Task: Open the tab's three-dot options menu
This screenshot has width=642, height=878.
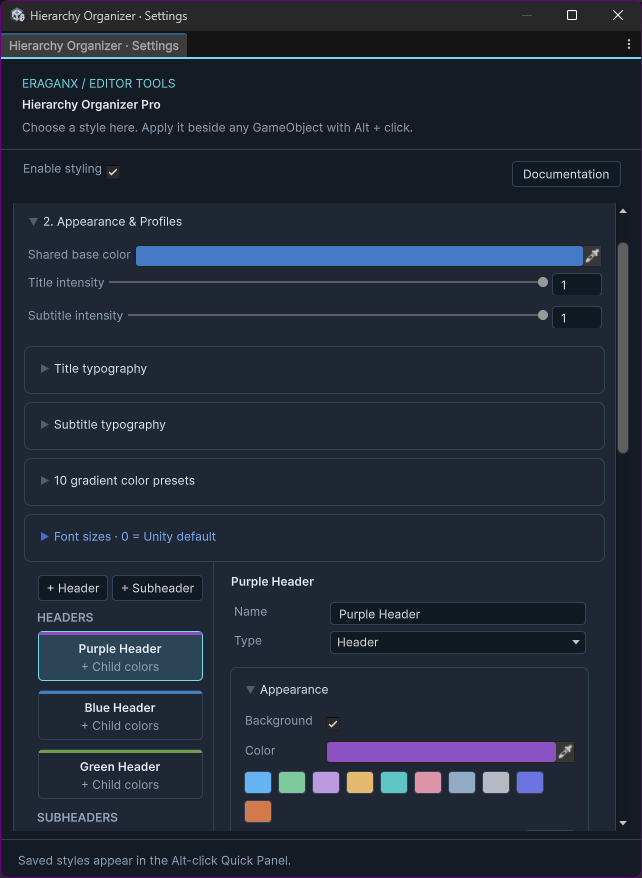Action: click(x=629, y=45)
